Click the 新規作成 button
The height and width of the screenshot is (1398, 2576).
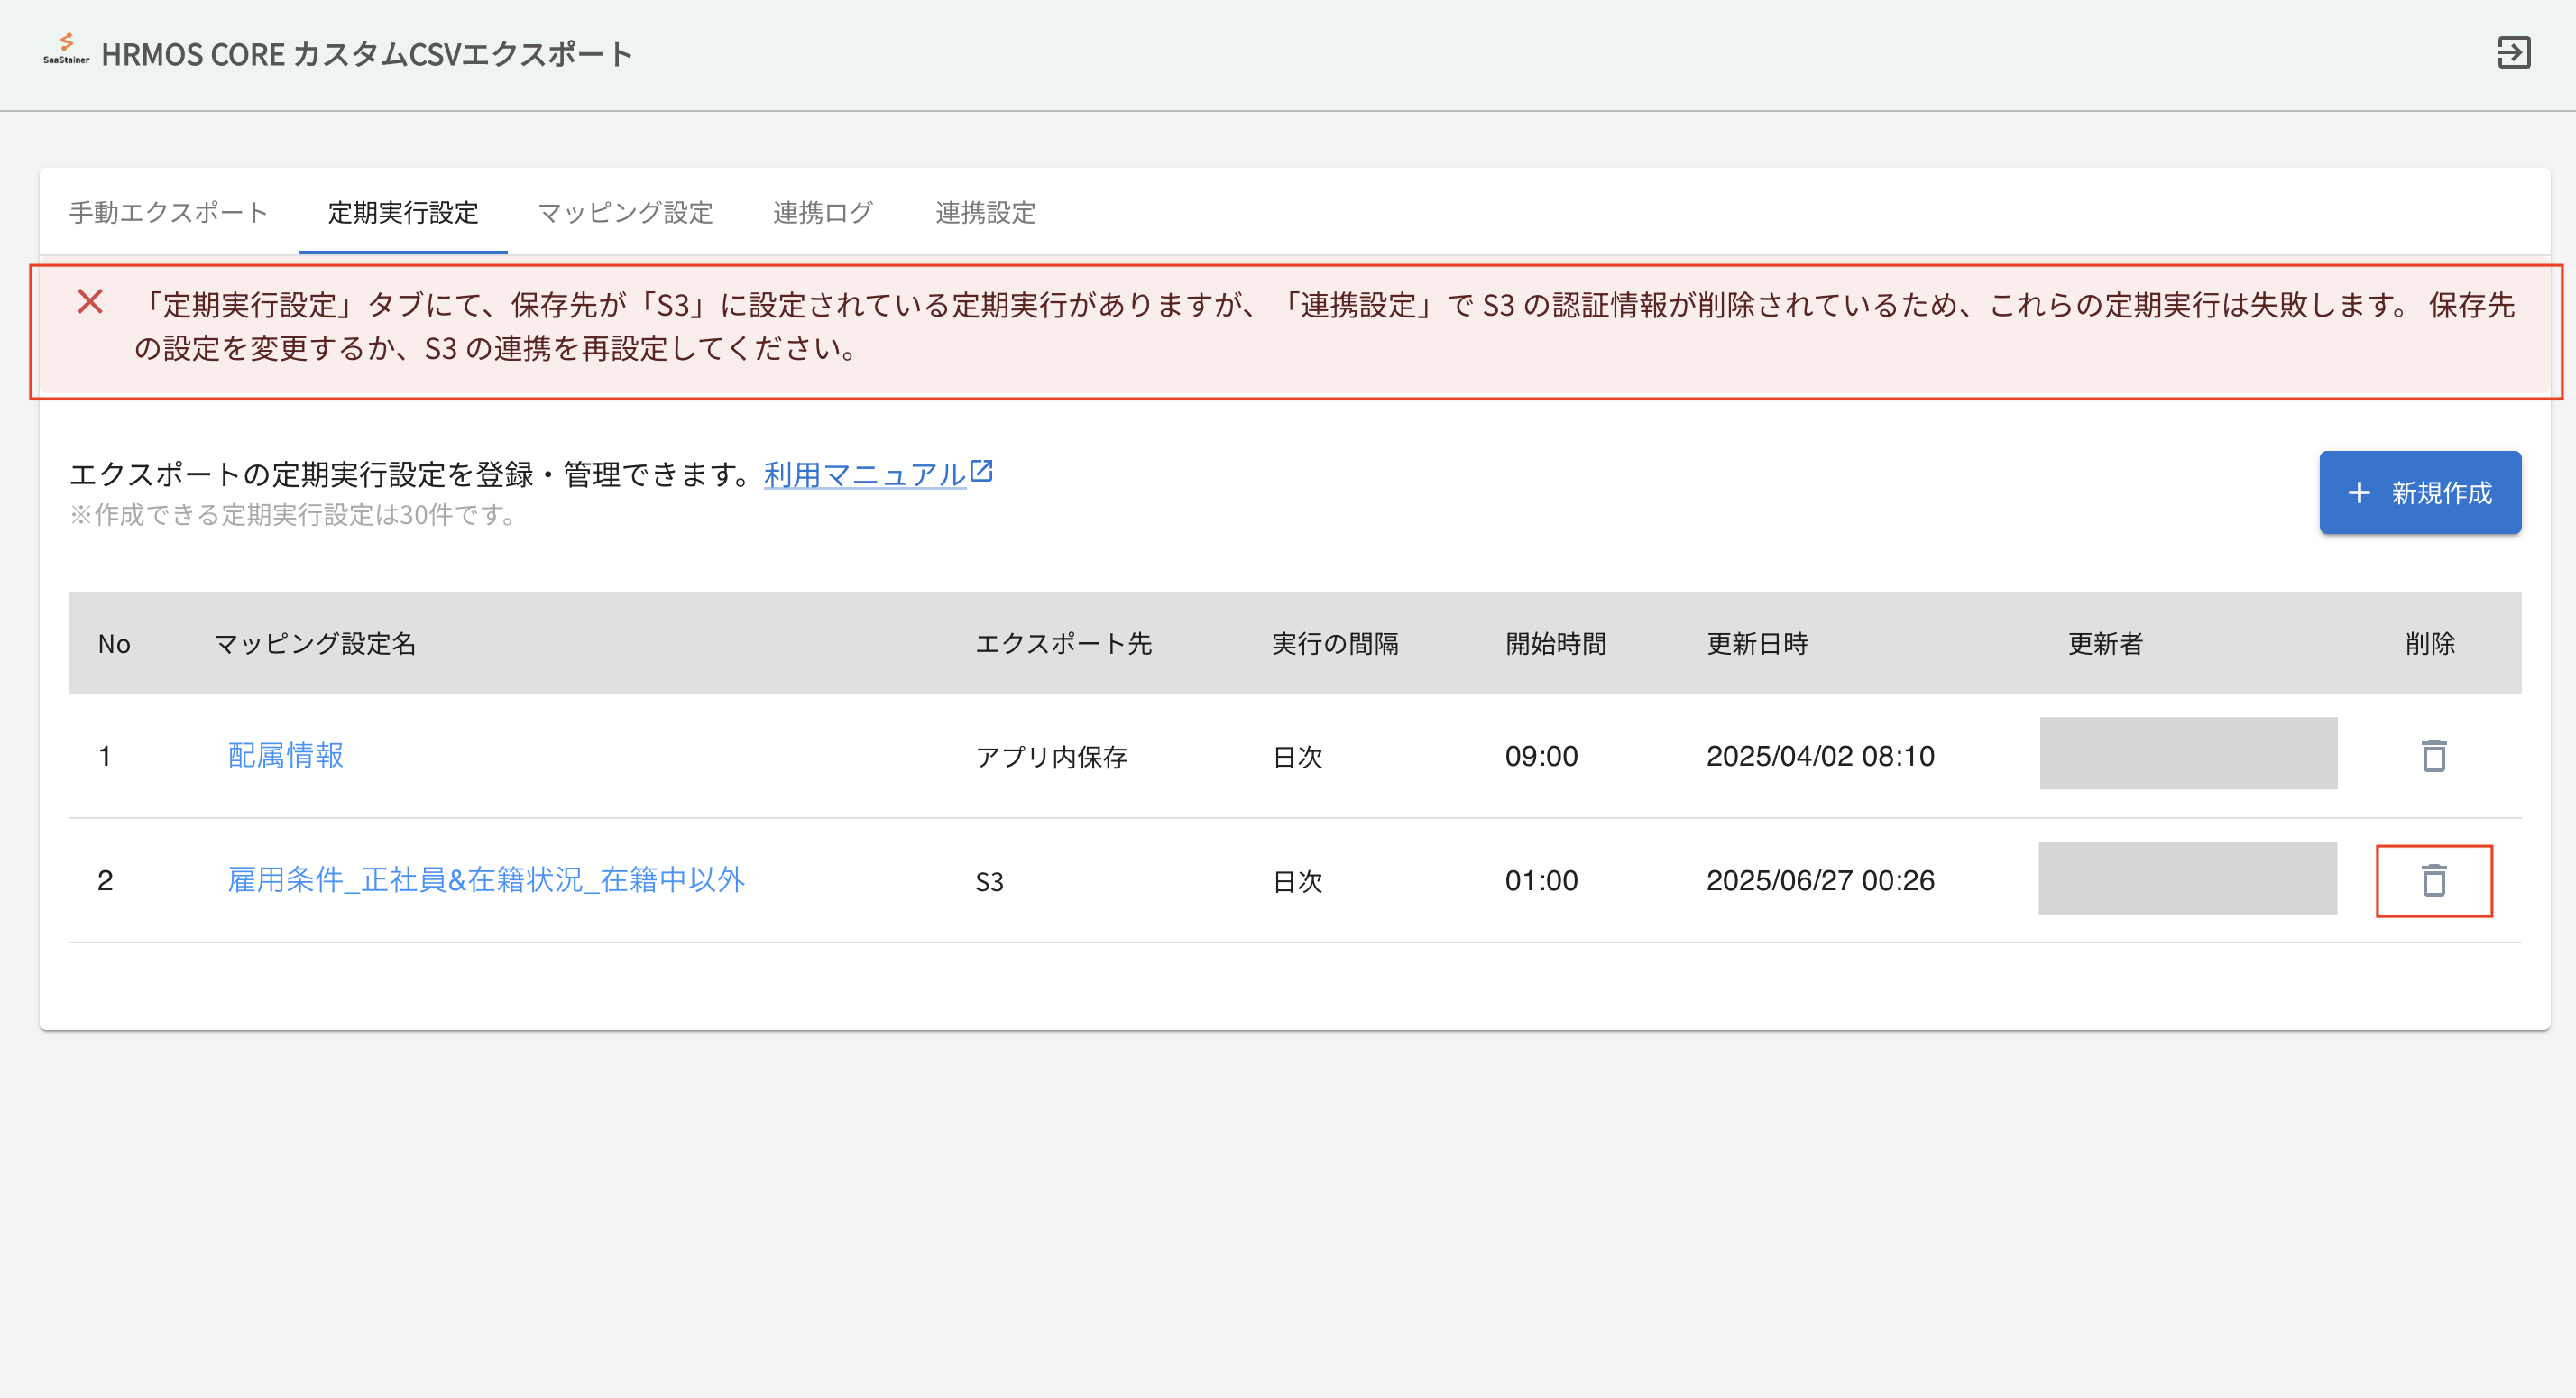pyautogui.click(x=2419, y=492)
